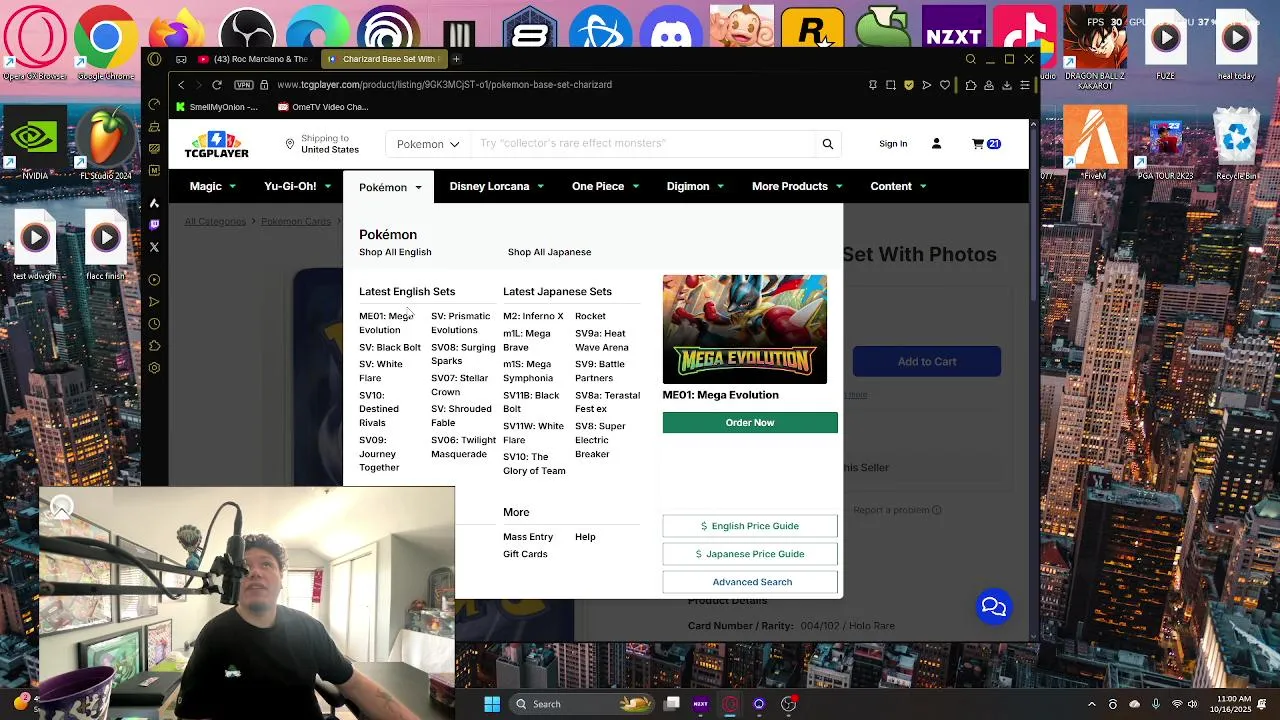Image resolution: width=1280 pixels, height=720 pixels.
Task: Open the Player icon in Opera sidebar
Action: (154, 280)
